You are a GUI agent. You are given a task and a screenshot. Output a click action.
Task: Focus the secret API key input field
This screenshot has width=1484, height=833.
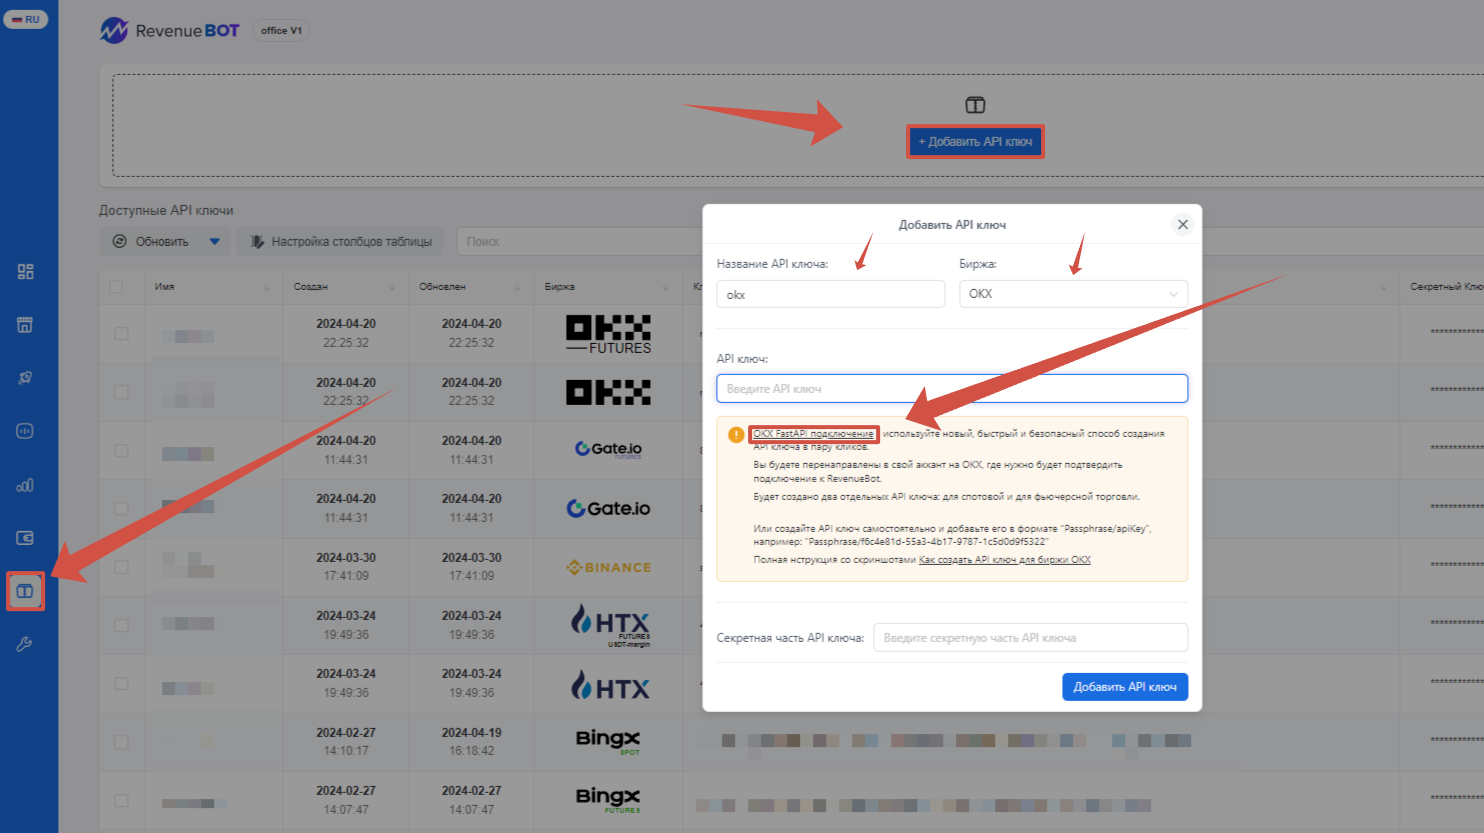coord(1030,638)
